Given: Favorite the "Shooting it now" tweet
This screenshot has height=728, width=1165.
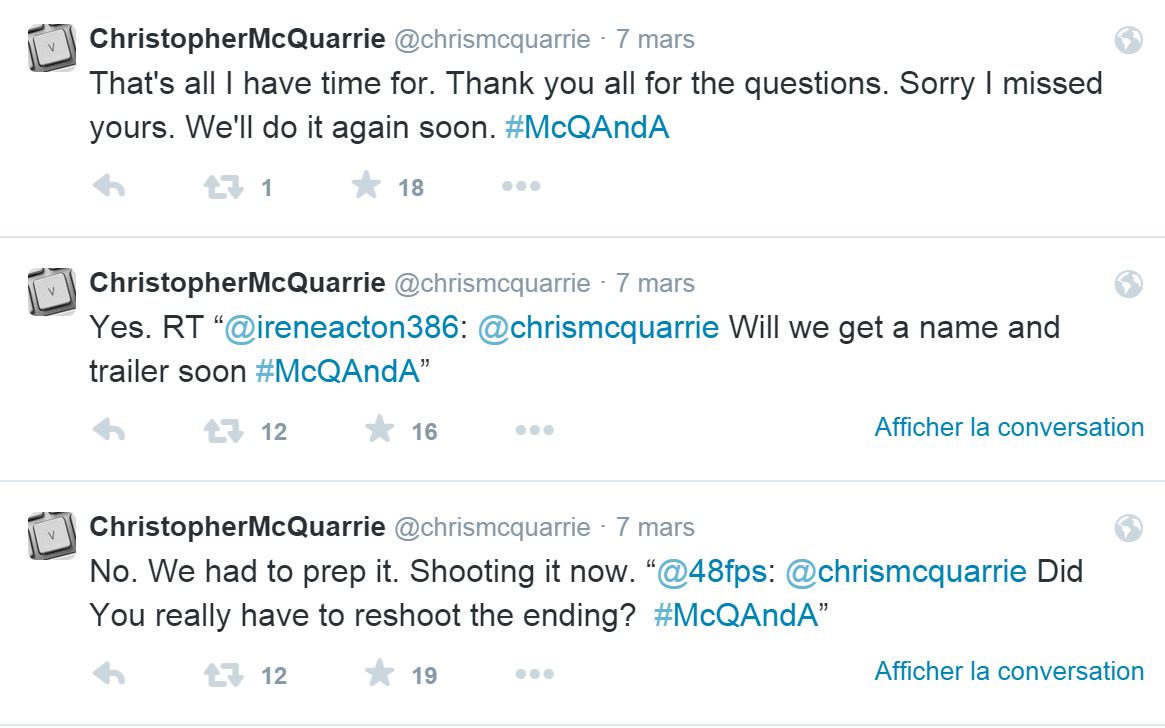Looking at the screenshot, I should [x=379, y=673].
